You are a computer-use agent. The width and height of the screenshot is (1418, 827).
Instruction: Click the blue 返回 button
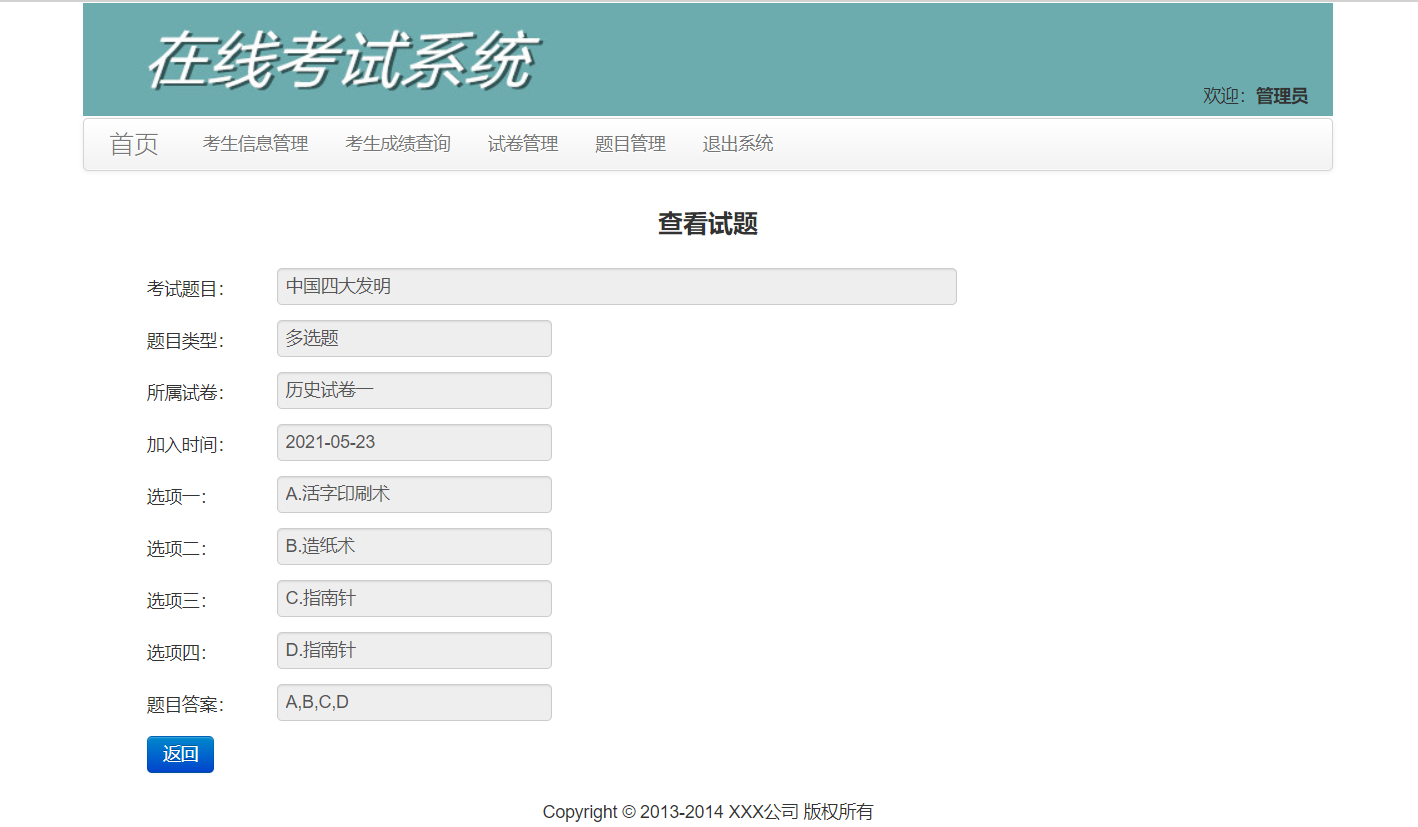coord(180,754)
